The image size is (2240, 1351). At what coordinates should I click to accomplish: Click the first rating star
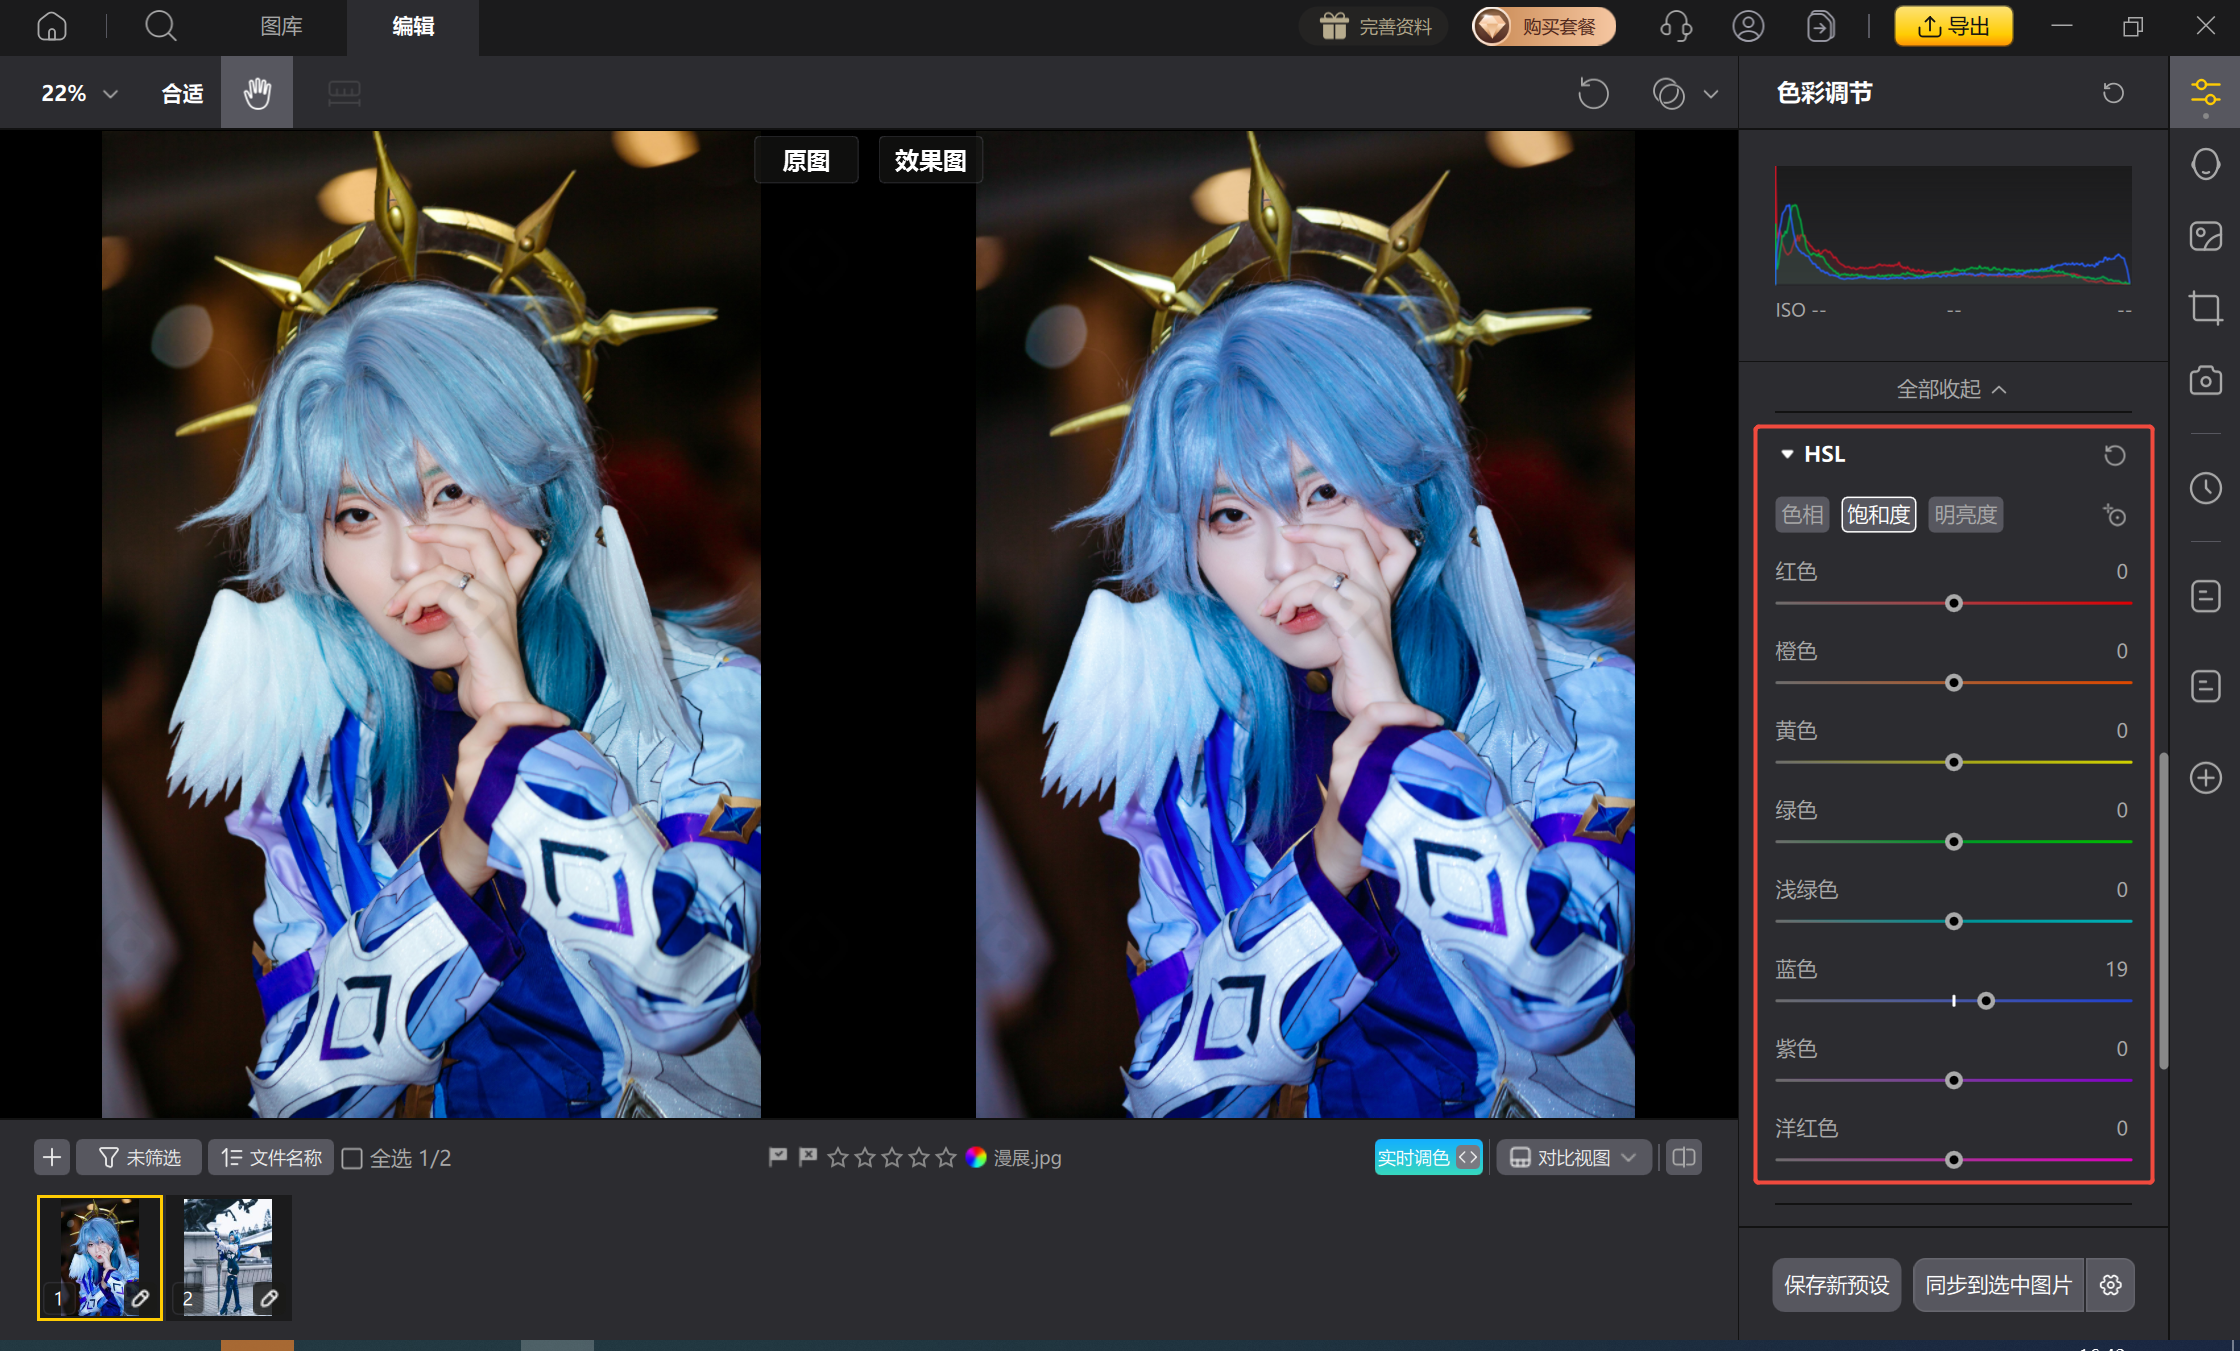[838, 1157]
